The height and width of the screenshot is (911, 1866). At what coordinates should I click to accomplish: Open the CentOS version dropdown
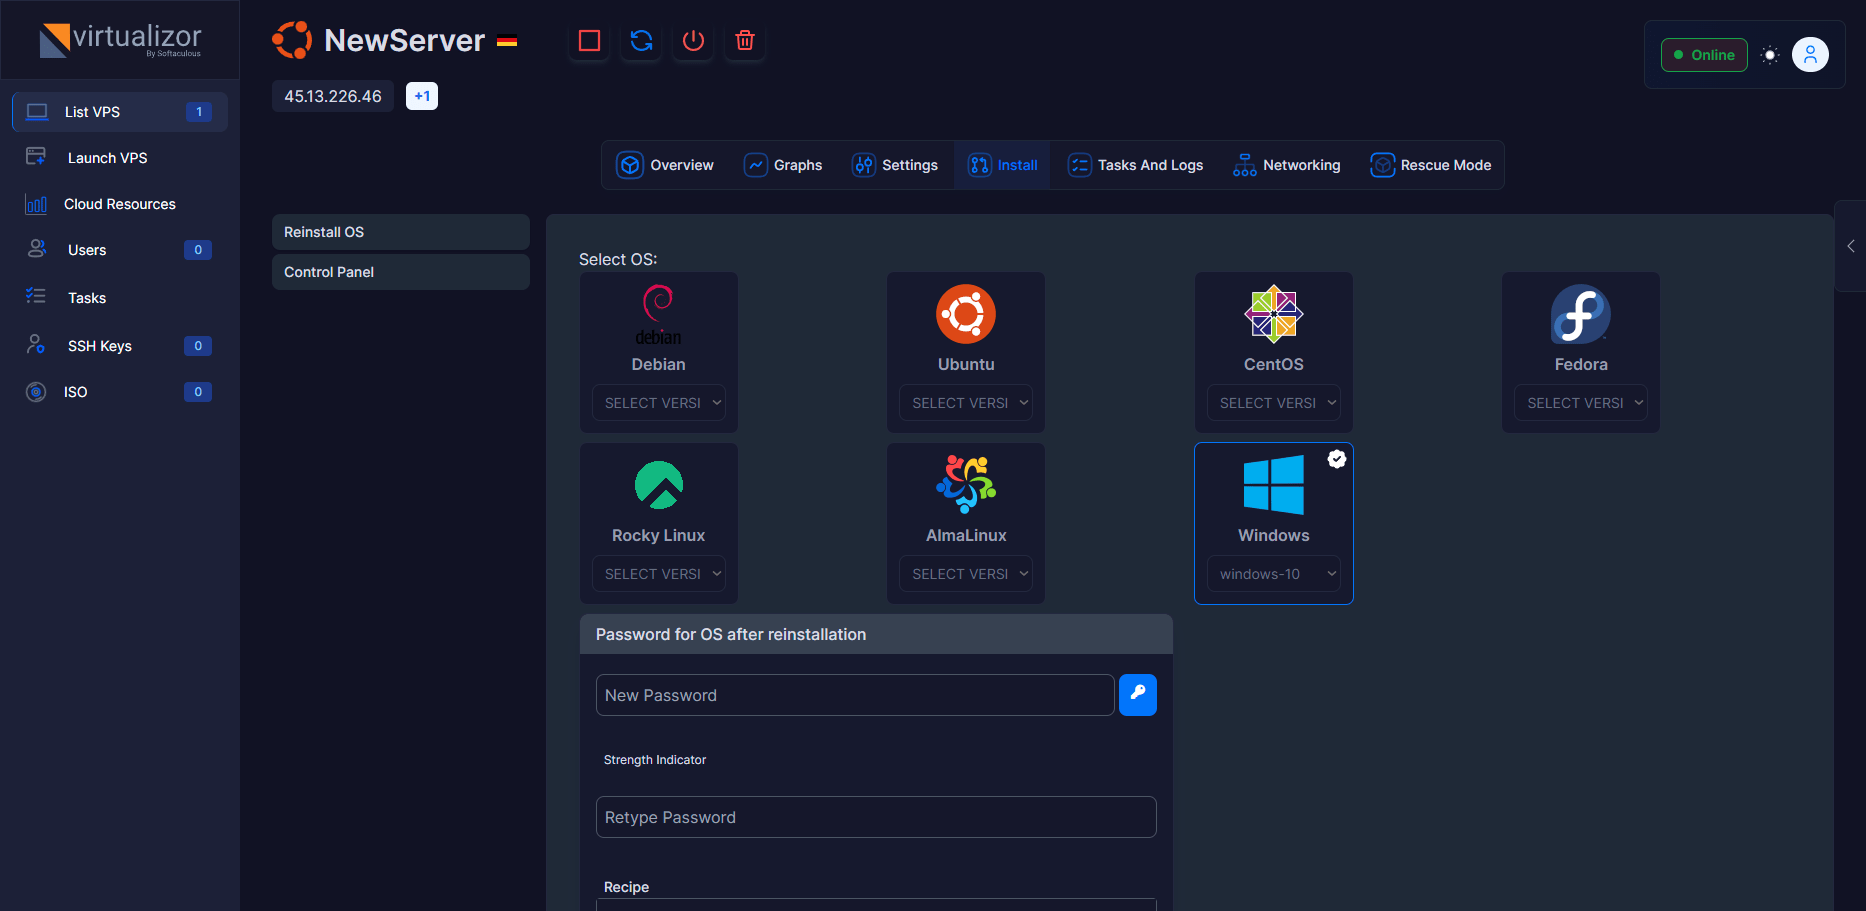pyautogui.click(x=1274, y=403)
